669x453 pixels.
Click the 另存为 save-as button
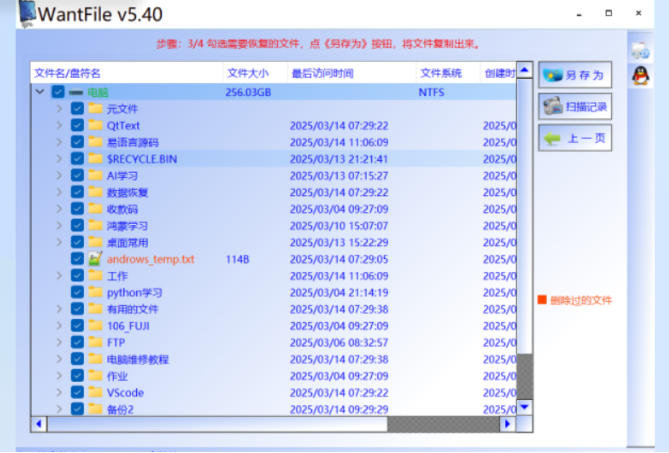(575, 75)
